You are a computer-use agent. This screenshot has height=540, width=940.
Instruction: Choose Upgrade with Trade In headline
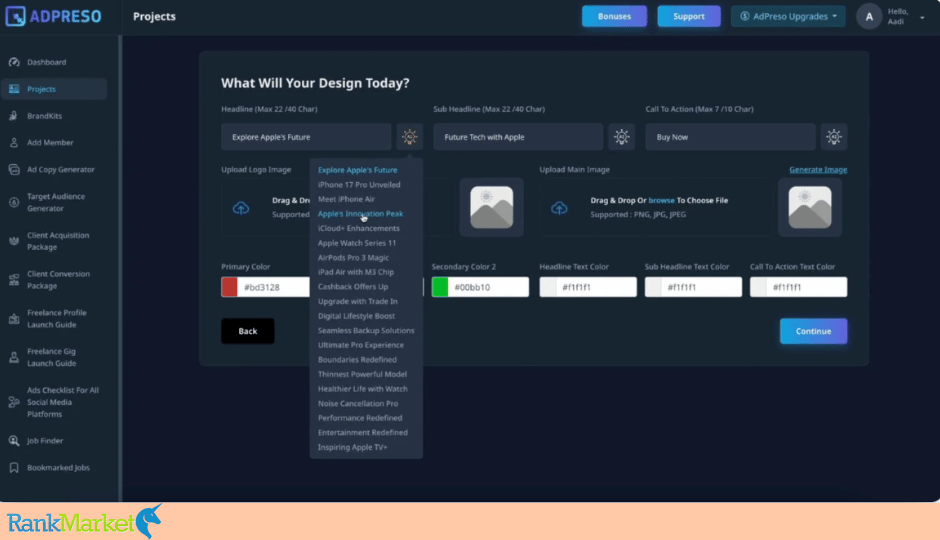[x=357, y=301]
